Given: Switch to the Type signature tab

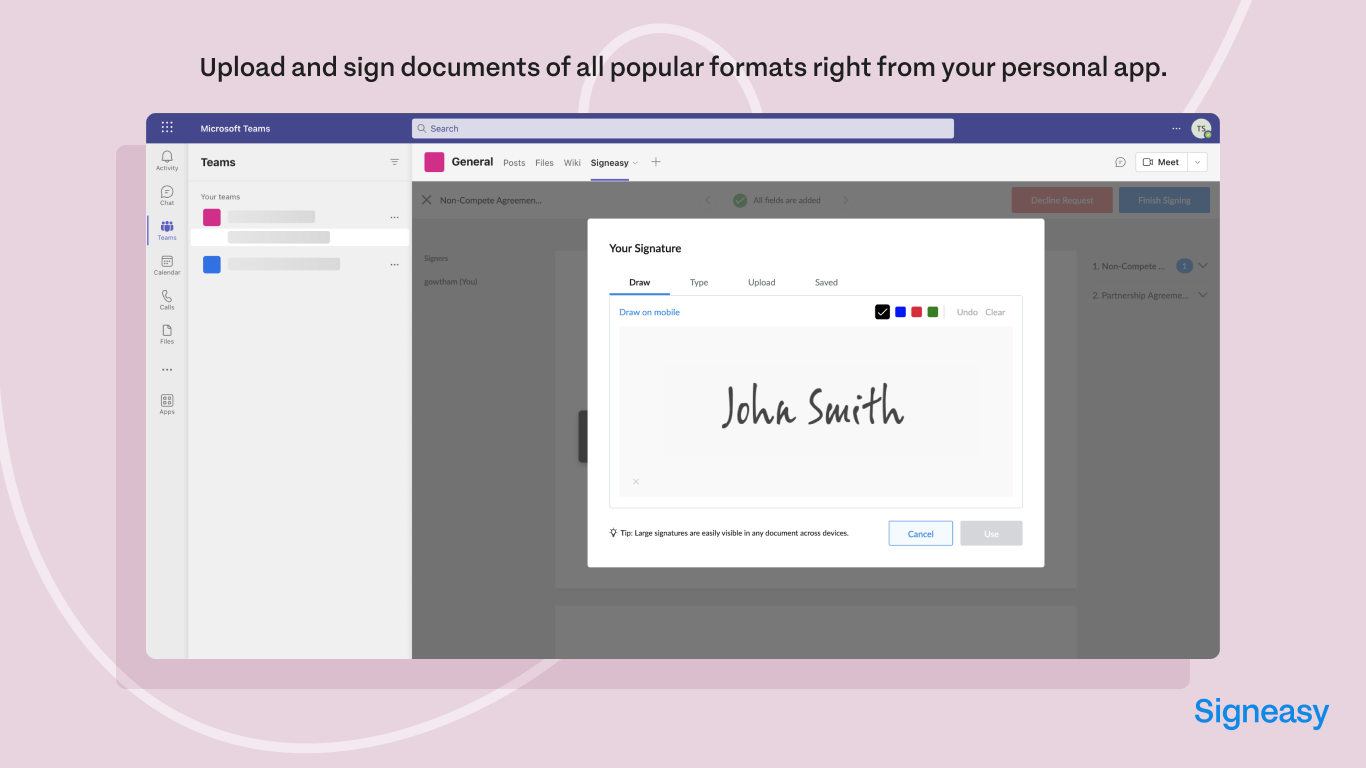Looking at the screenshot, I should (699, 282).
